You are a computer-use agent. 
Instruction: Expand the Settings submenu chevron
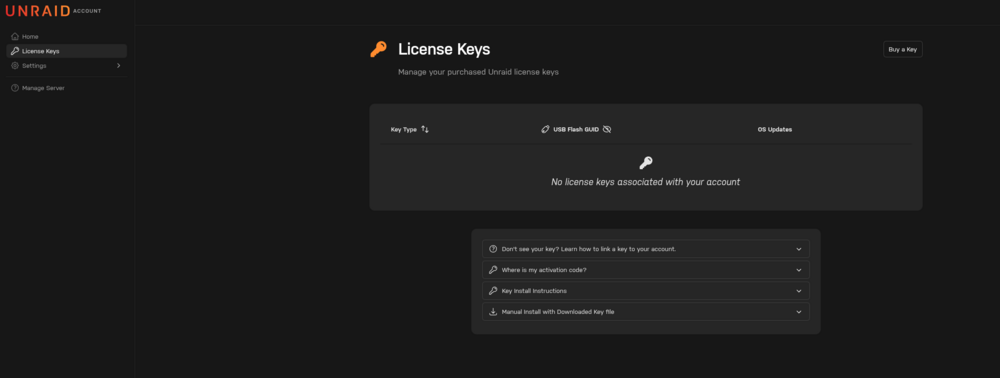119,66
